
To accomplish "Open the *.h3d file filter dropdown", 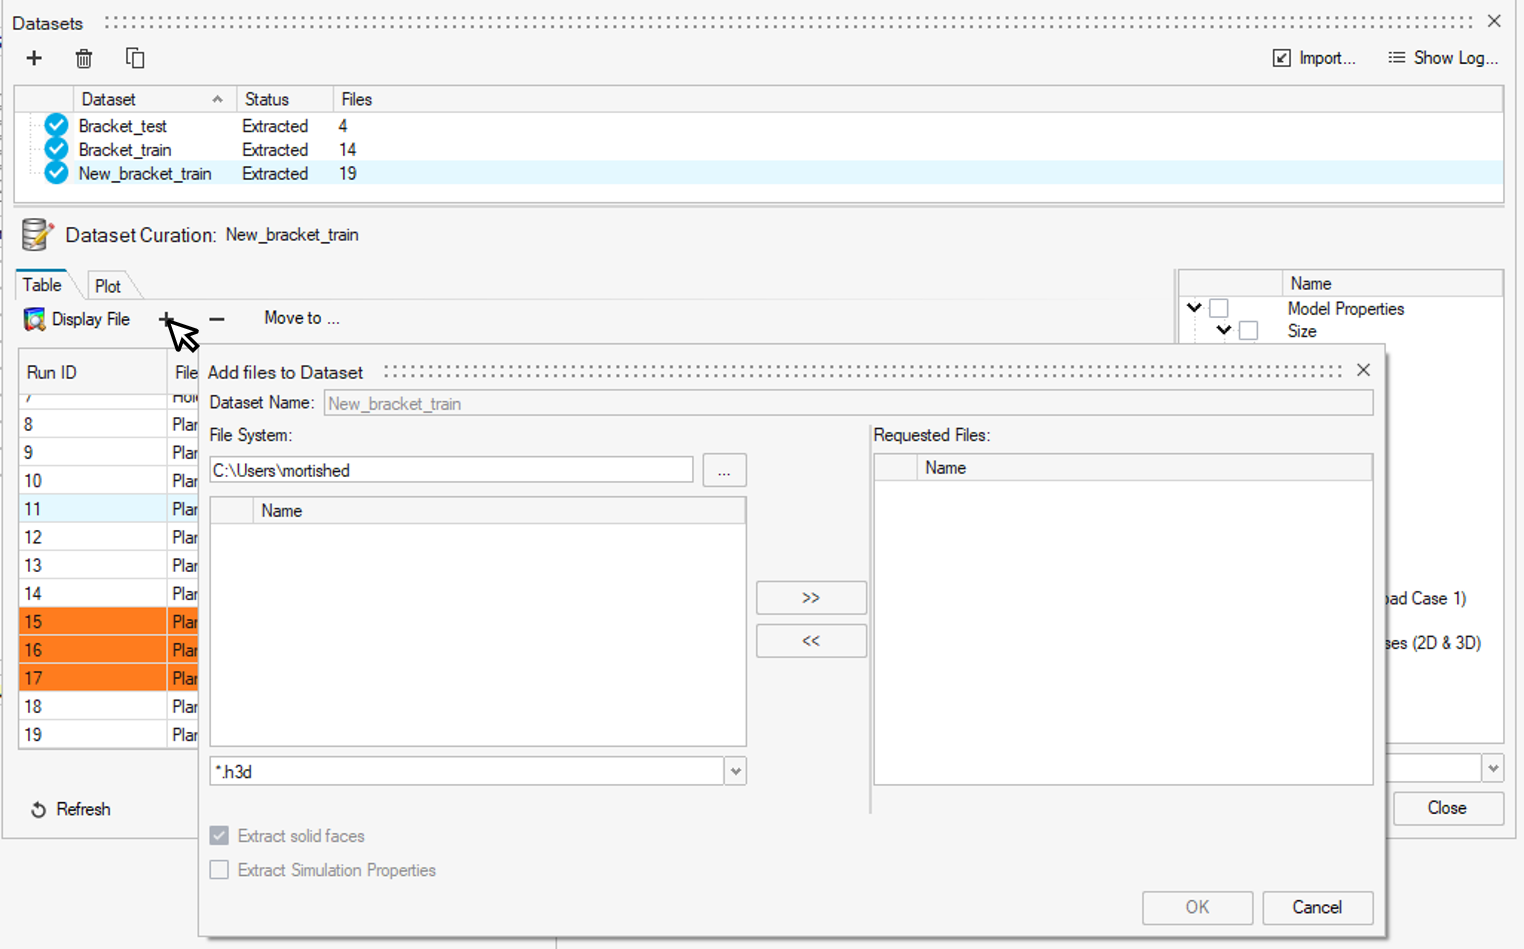I will [736, 771].
